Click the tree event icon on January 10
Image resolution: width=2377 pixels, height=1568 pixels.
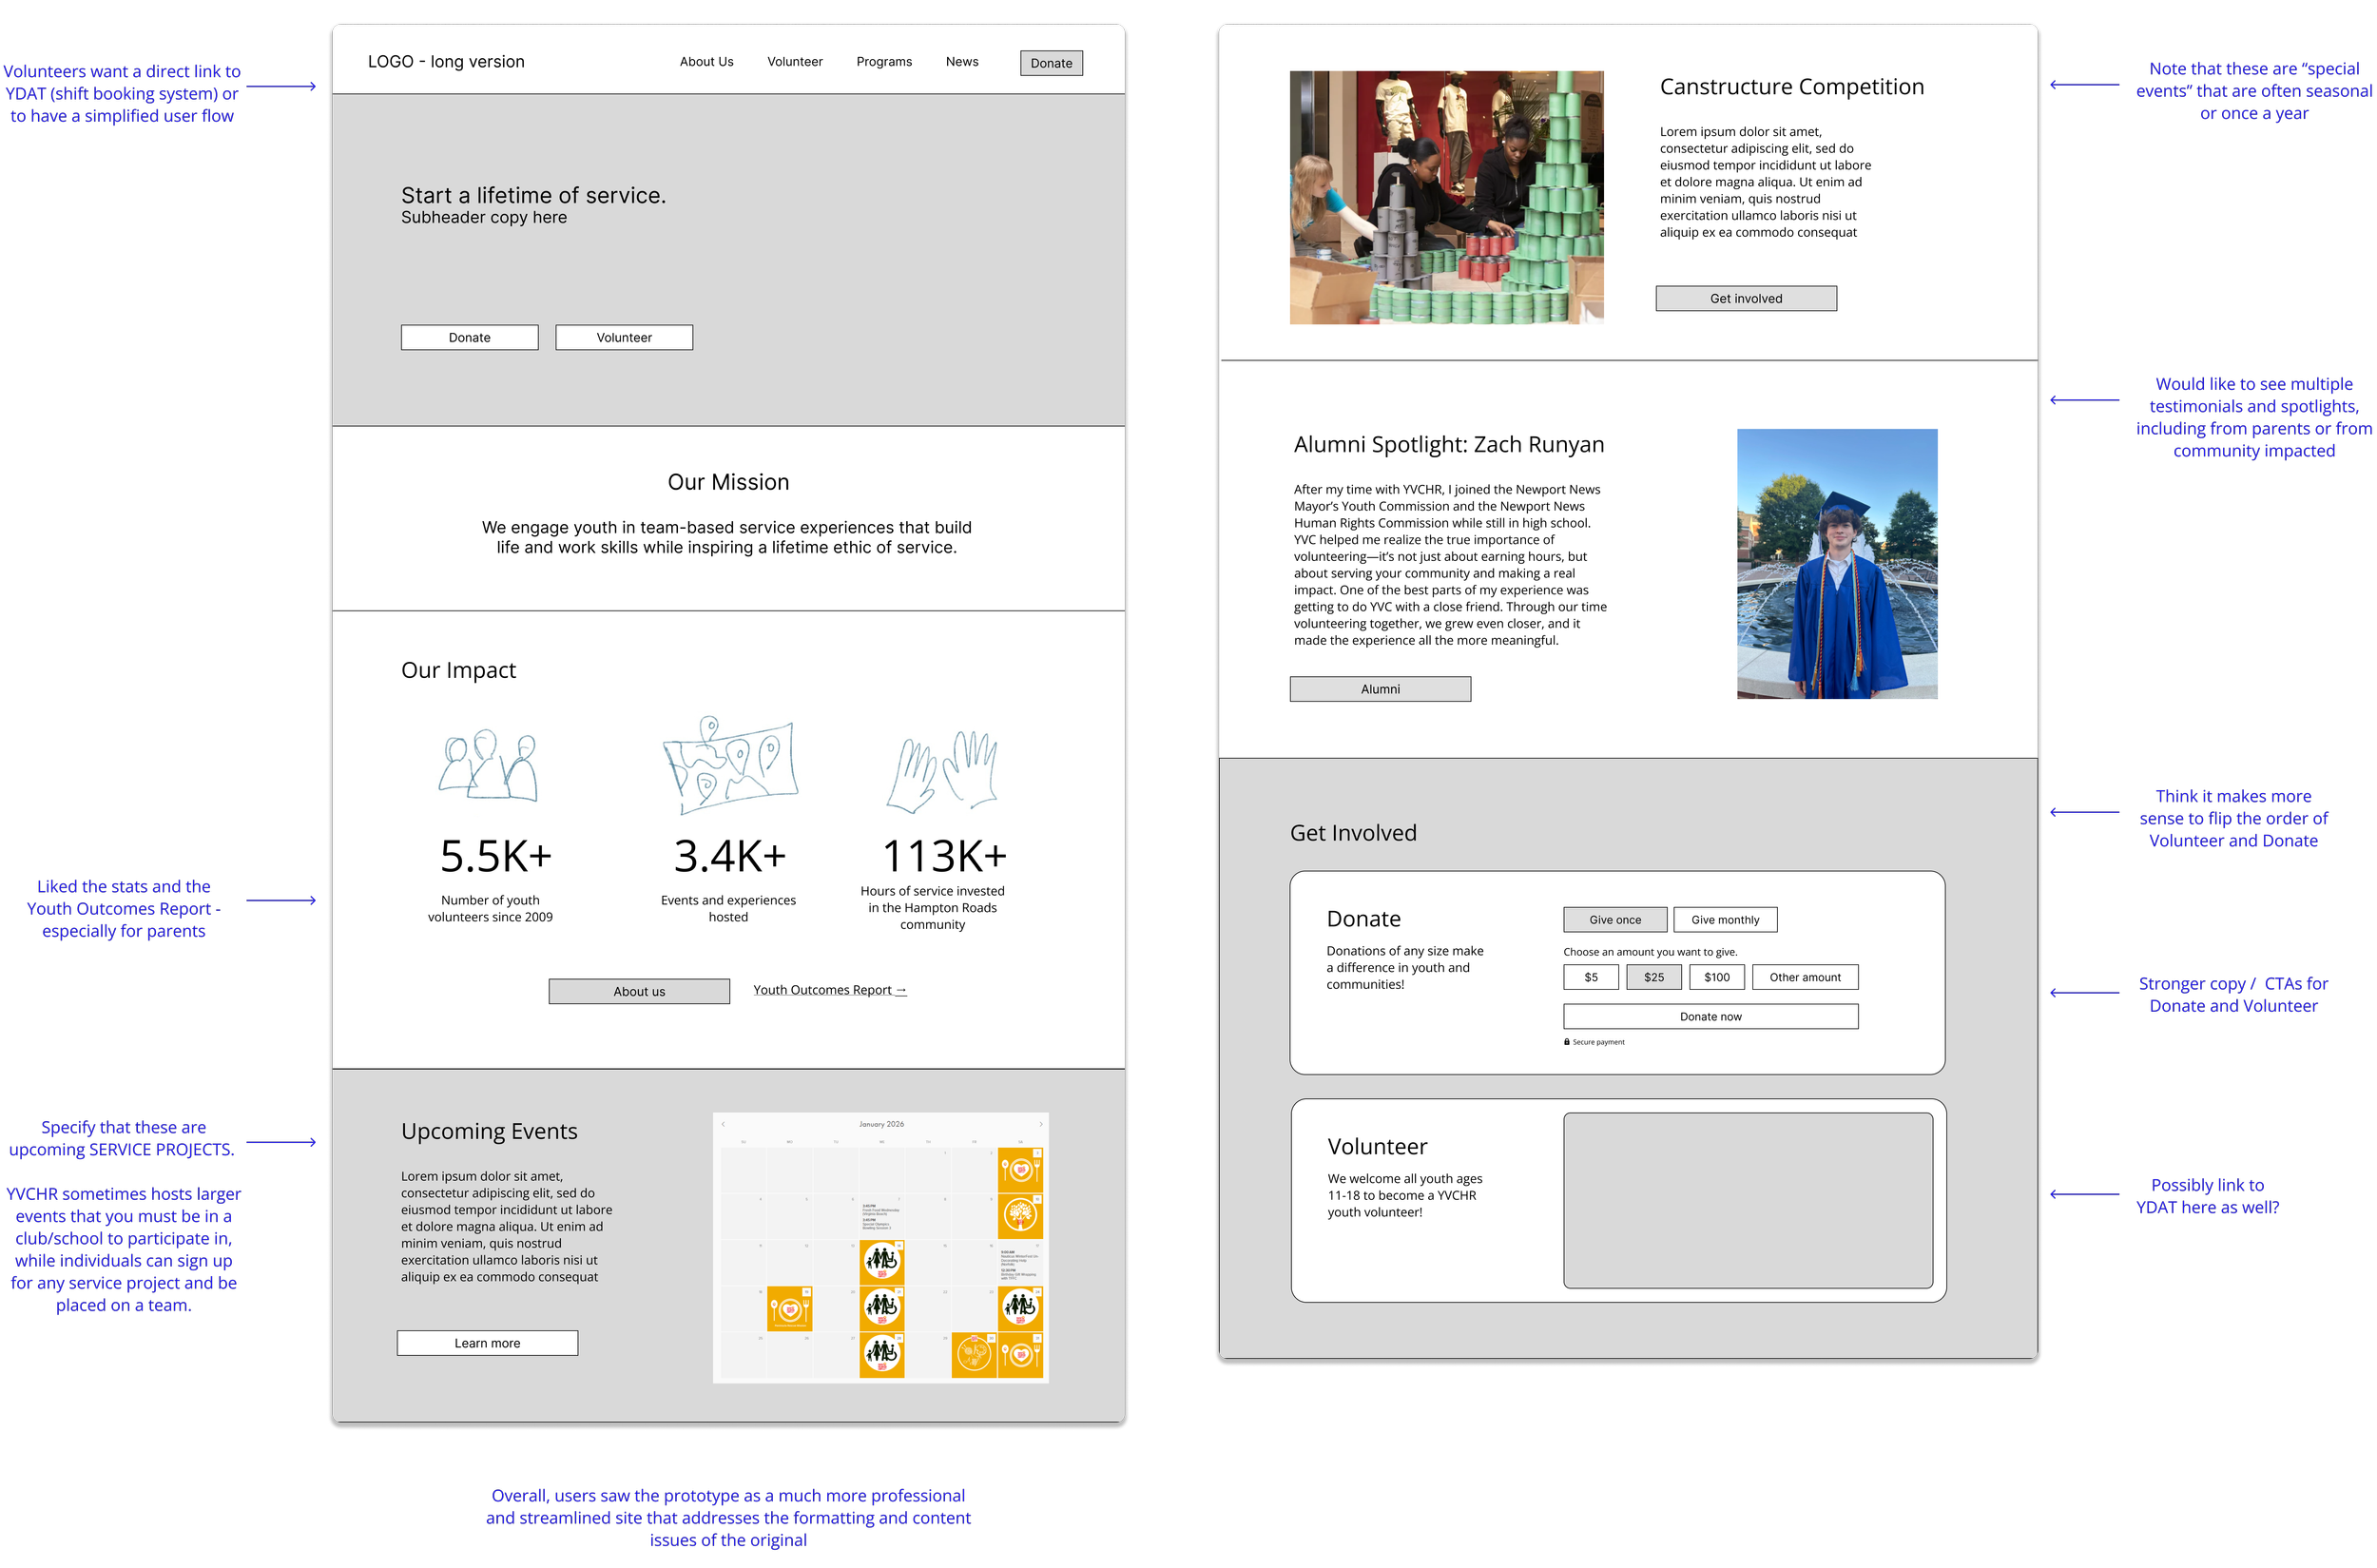(1020, 1215)
